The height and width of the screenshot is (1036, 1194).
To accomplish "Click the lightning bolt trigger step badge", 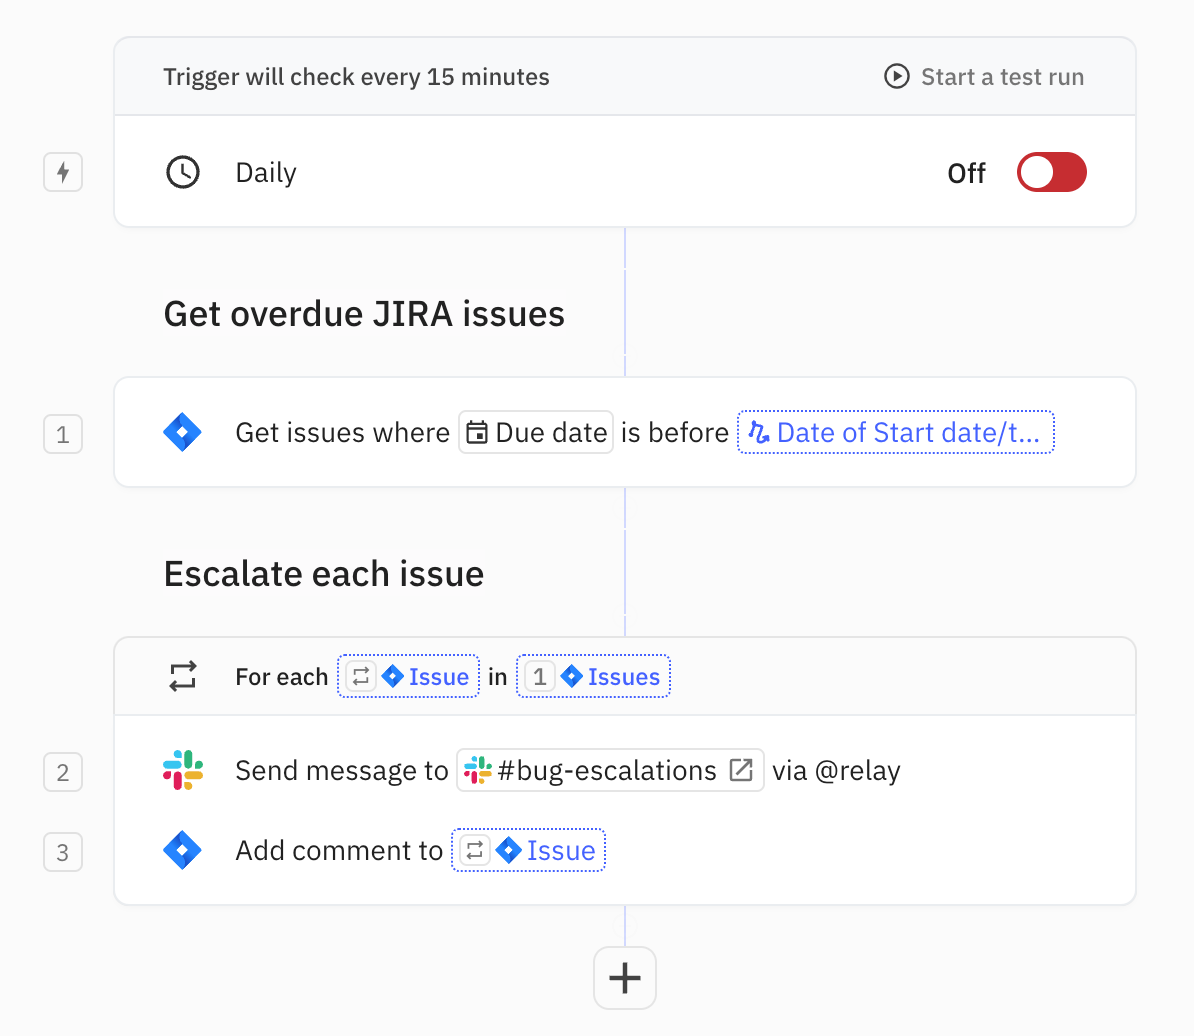I will tap(62, 172).
